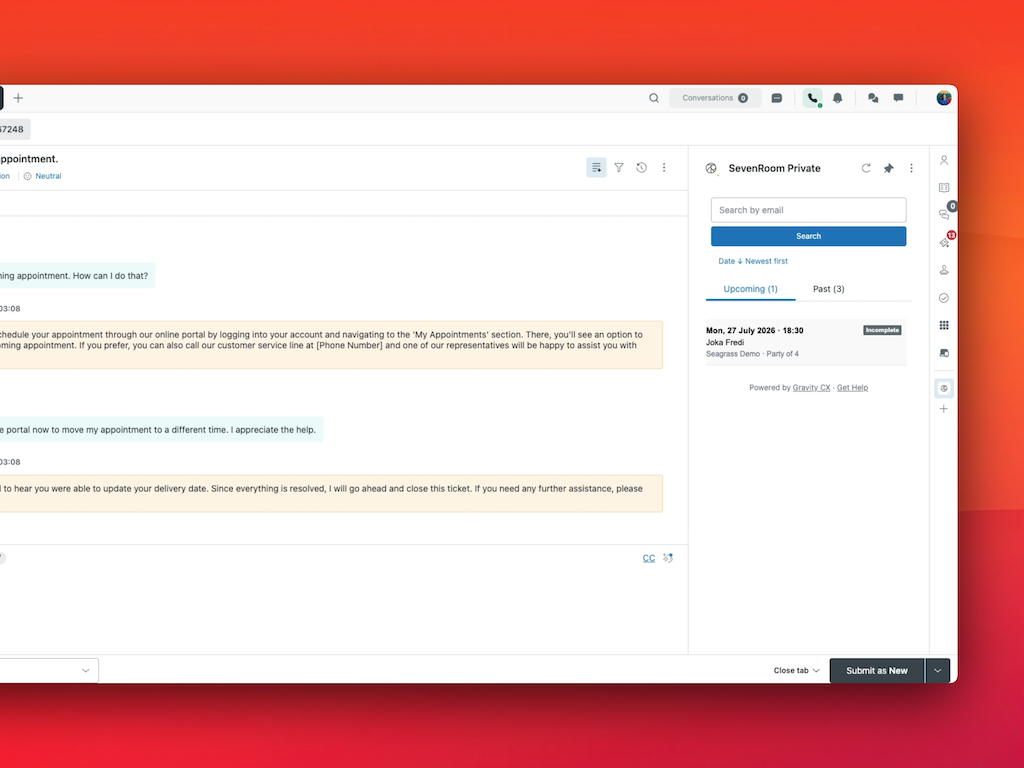Add an app with sidebar plus icon
The height and width of the screenshot is (768, 1024).
click(x=944, y=409)
